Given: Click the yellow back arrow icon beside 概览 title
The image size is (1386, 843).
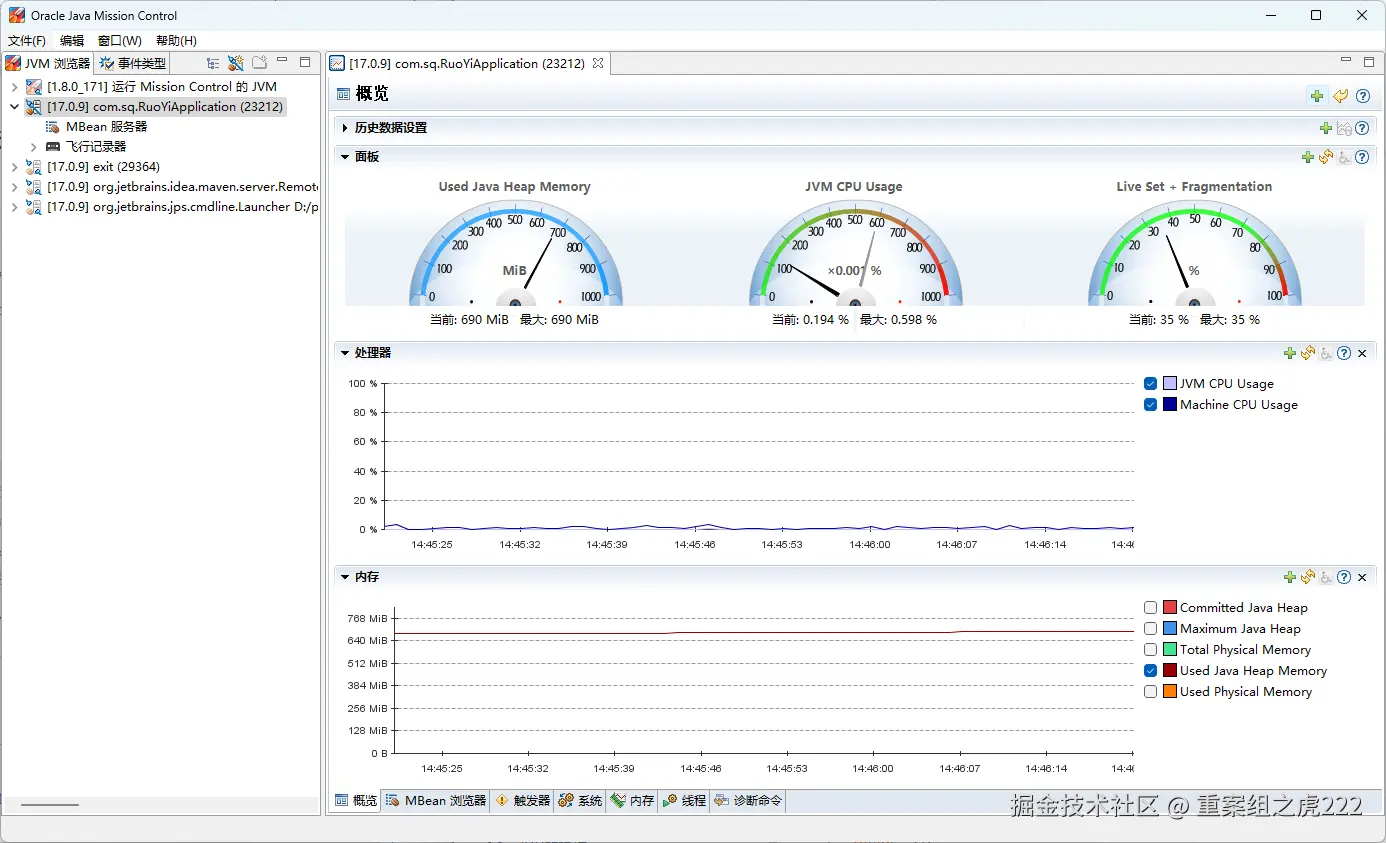Looking at the screenshot, I should pyautogui.click(x=1340, y=96).
